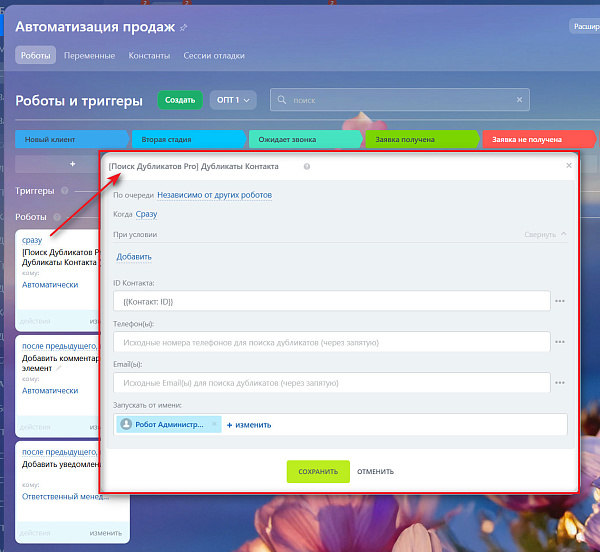Open value picker dots for Email(ы)
This screenshot has width=600, height=552.
point(560,383)
